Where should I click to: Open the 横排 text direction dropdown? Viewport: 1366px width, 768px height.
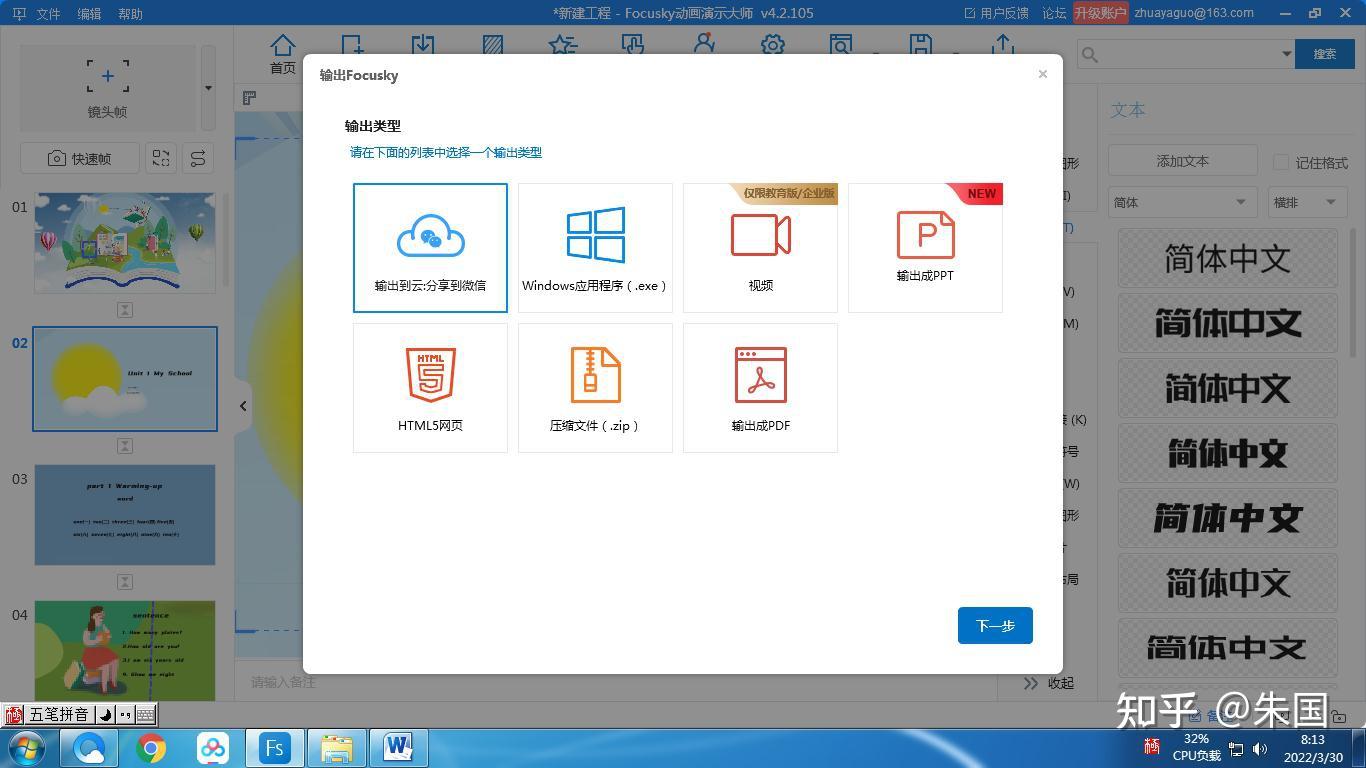coord(1306,202)
